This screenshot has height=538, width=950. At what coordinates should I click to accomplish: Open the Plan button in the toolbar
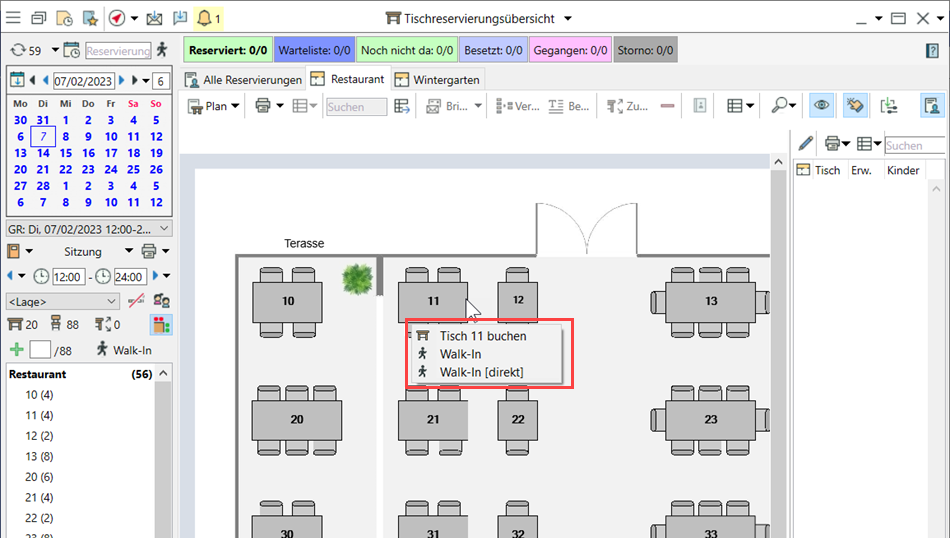(214, 106)
